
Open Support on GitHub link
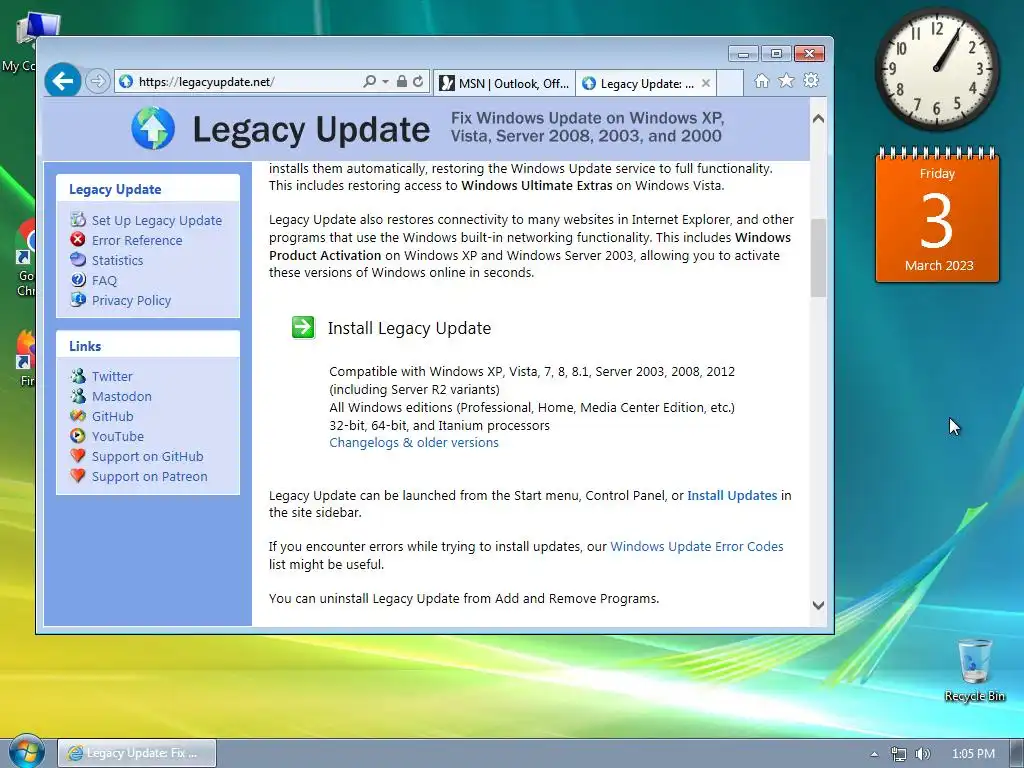[x=148, y=456]
